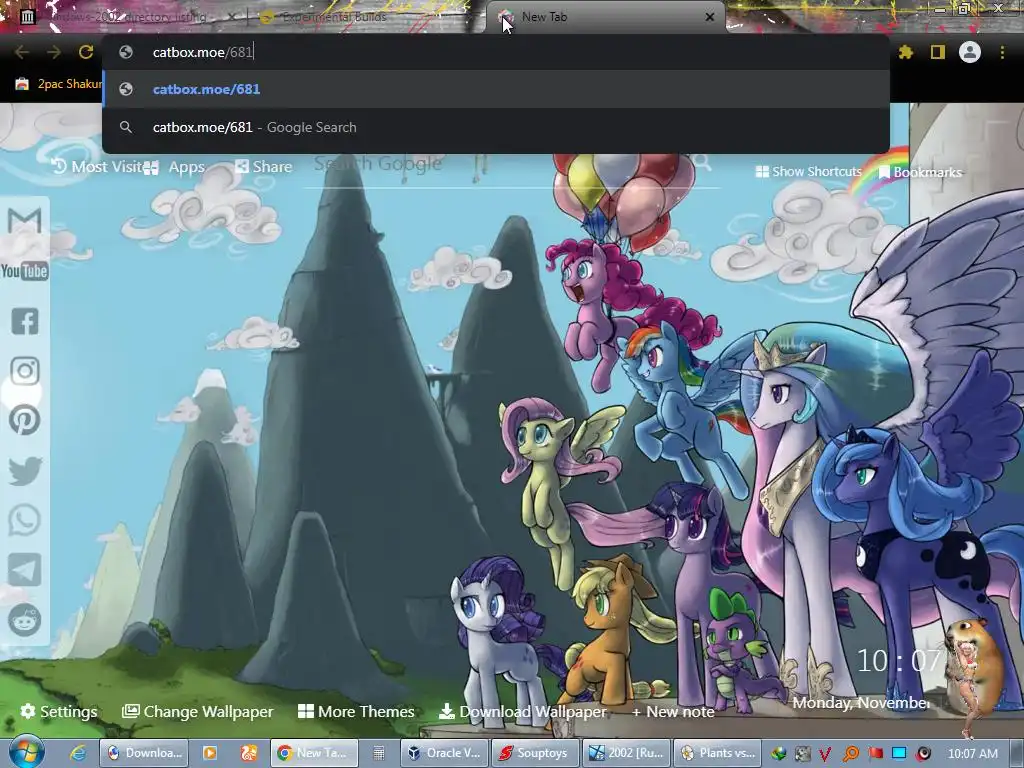Open the browser side panel icon
The width and height of the screenshot is (1024, 768).
[x=938, y=52]
